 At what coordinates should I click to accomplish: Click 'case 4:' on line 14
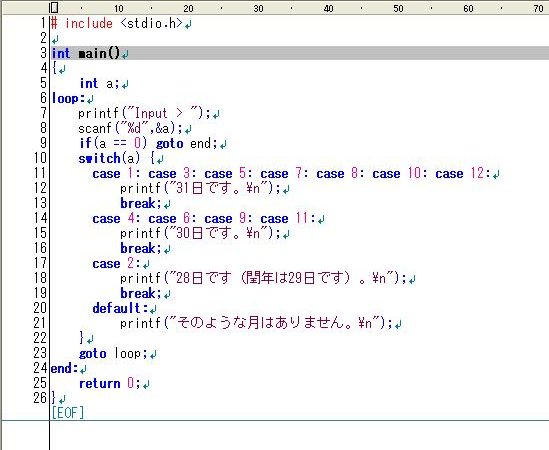pos(117,219)
